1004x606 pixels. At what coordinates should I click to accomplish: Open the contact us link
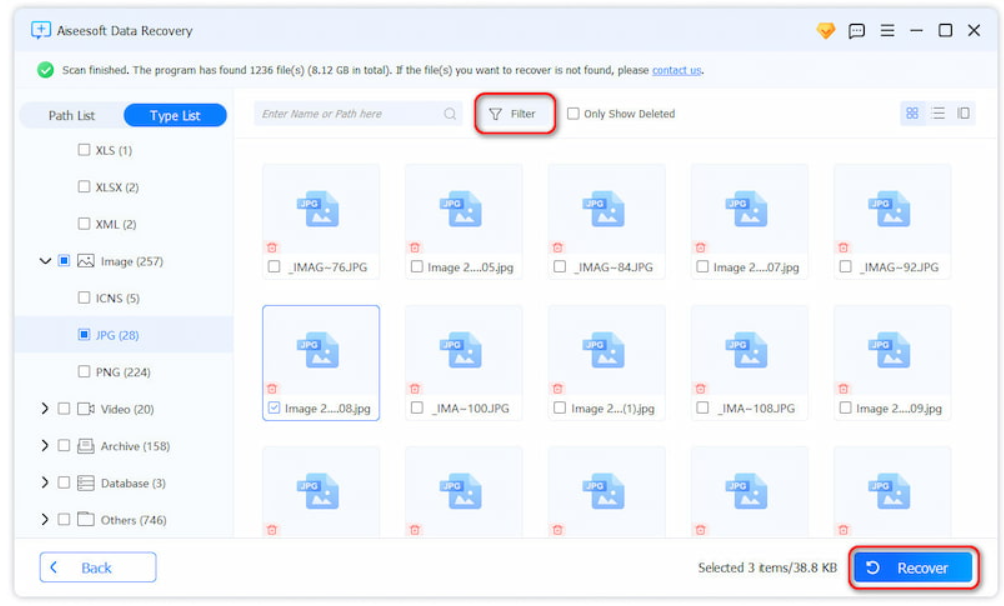click(678, 70)
